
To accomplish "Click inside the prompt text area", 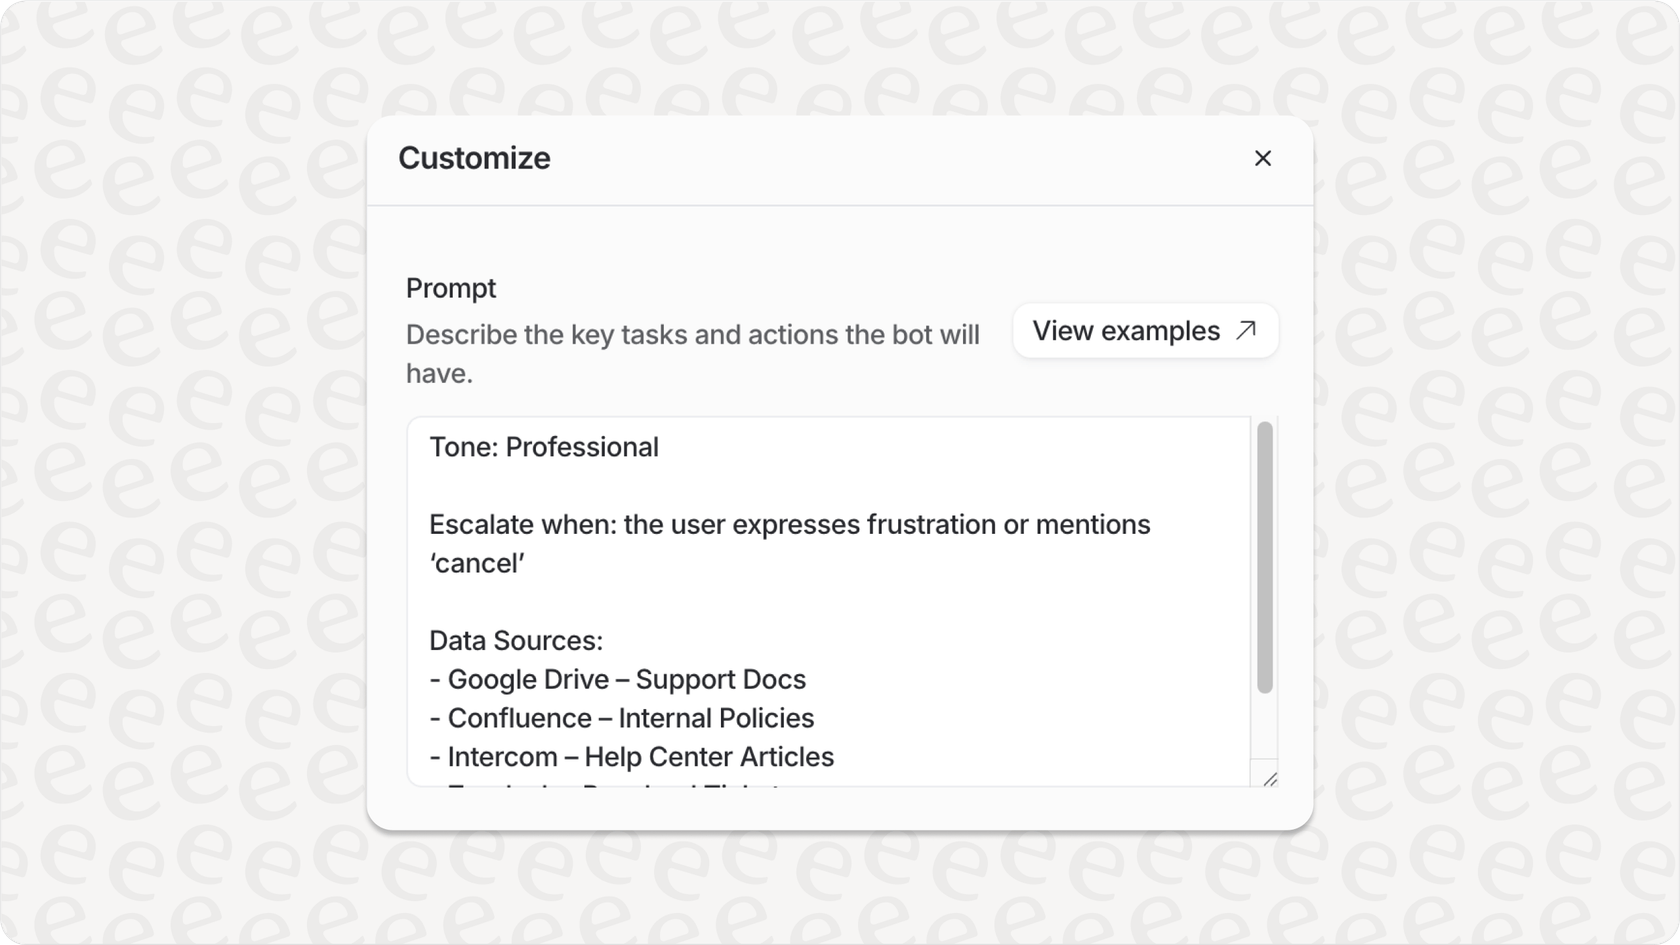I will click(x=820, y=600).
